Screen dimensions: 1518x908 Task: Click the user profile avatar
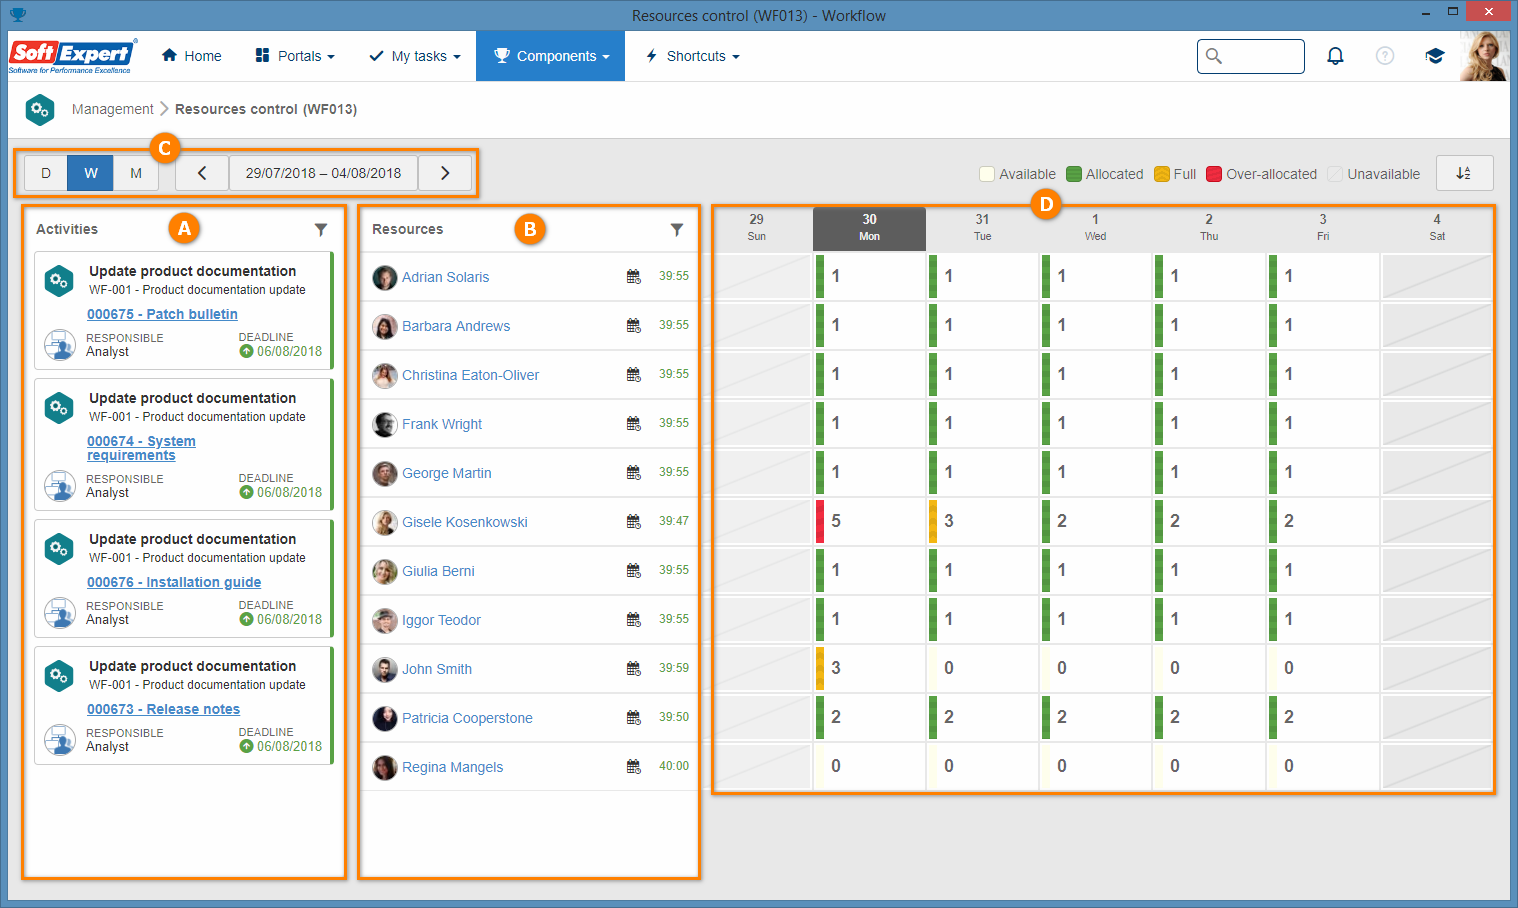click(1484, 56)
